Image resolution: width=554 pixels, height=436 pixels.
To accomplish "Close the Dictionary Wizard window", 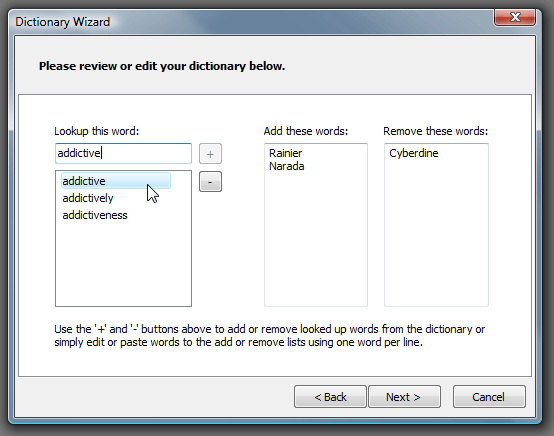I will pyautogui.click(x=515, y=17).
